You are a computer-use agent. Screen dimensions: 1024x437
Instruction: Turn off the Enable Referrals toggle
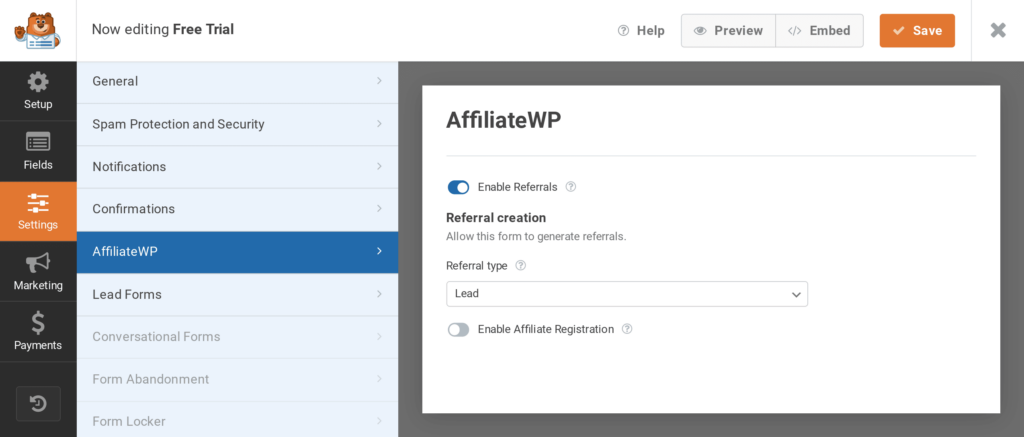pos(458,187)
